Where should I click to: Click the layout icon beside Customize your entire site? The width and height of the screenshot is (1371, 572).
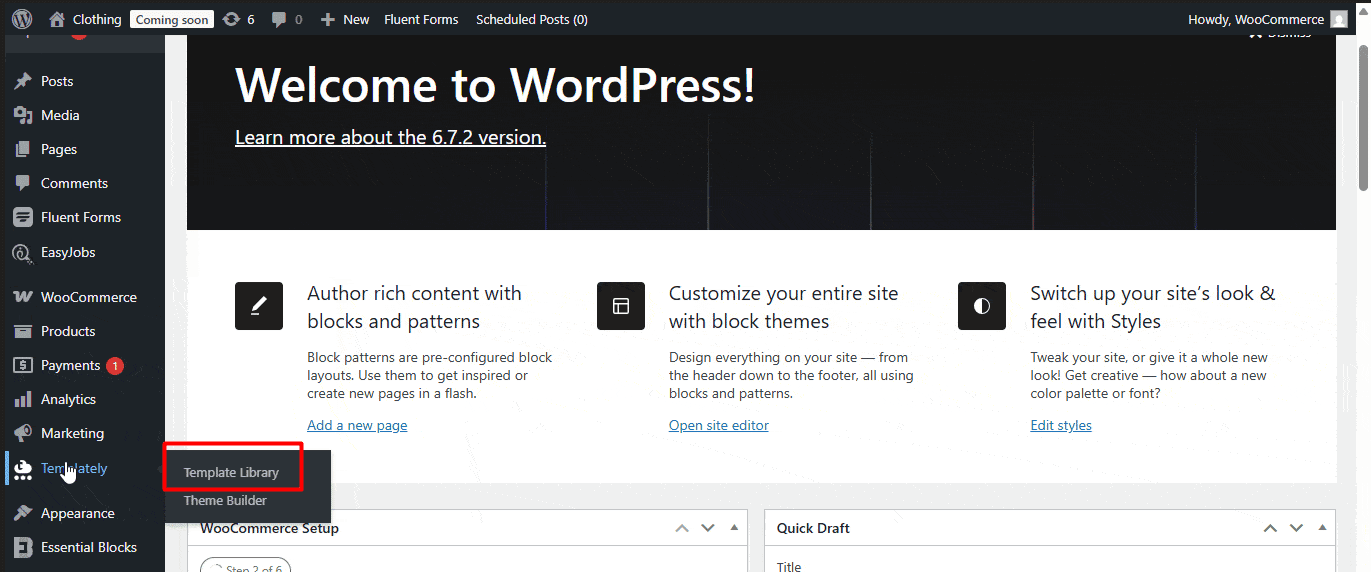(x=621, y=306)
